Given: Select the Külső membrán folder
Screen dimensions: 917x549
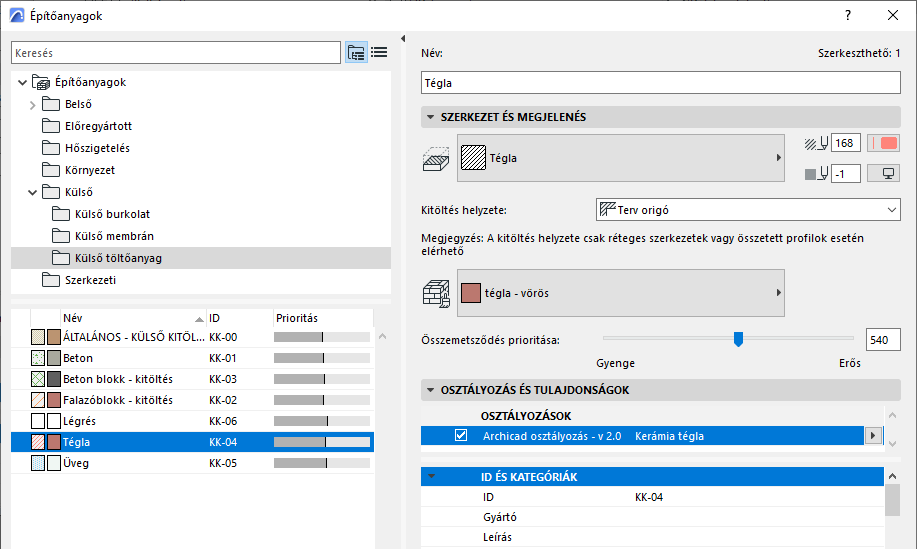Looking at the screenshot, I should click(114, 236).
